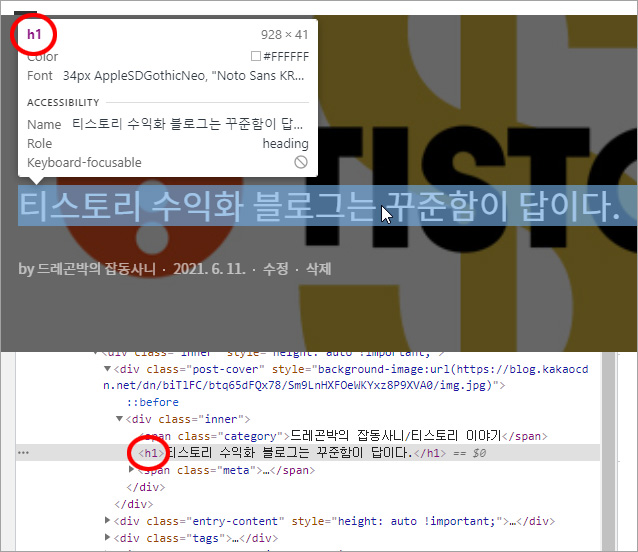This screenshot has height=552, width=638.
Task: Click the '928 × 41' dimensions in tooltip
Action: (x=284, y=35)
